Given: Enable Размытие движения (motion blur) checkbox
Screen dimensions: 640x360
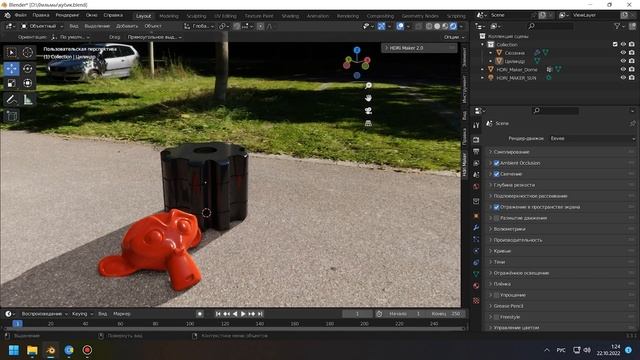Looking at the screenshot, I should tap(496, 218).
